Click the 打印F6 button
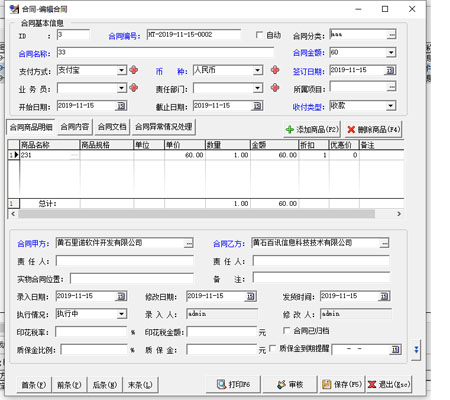 click(x=233, y=385)
